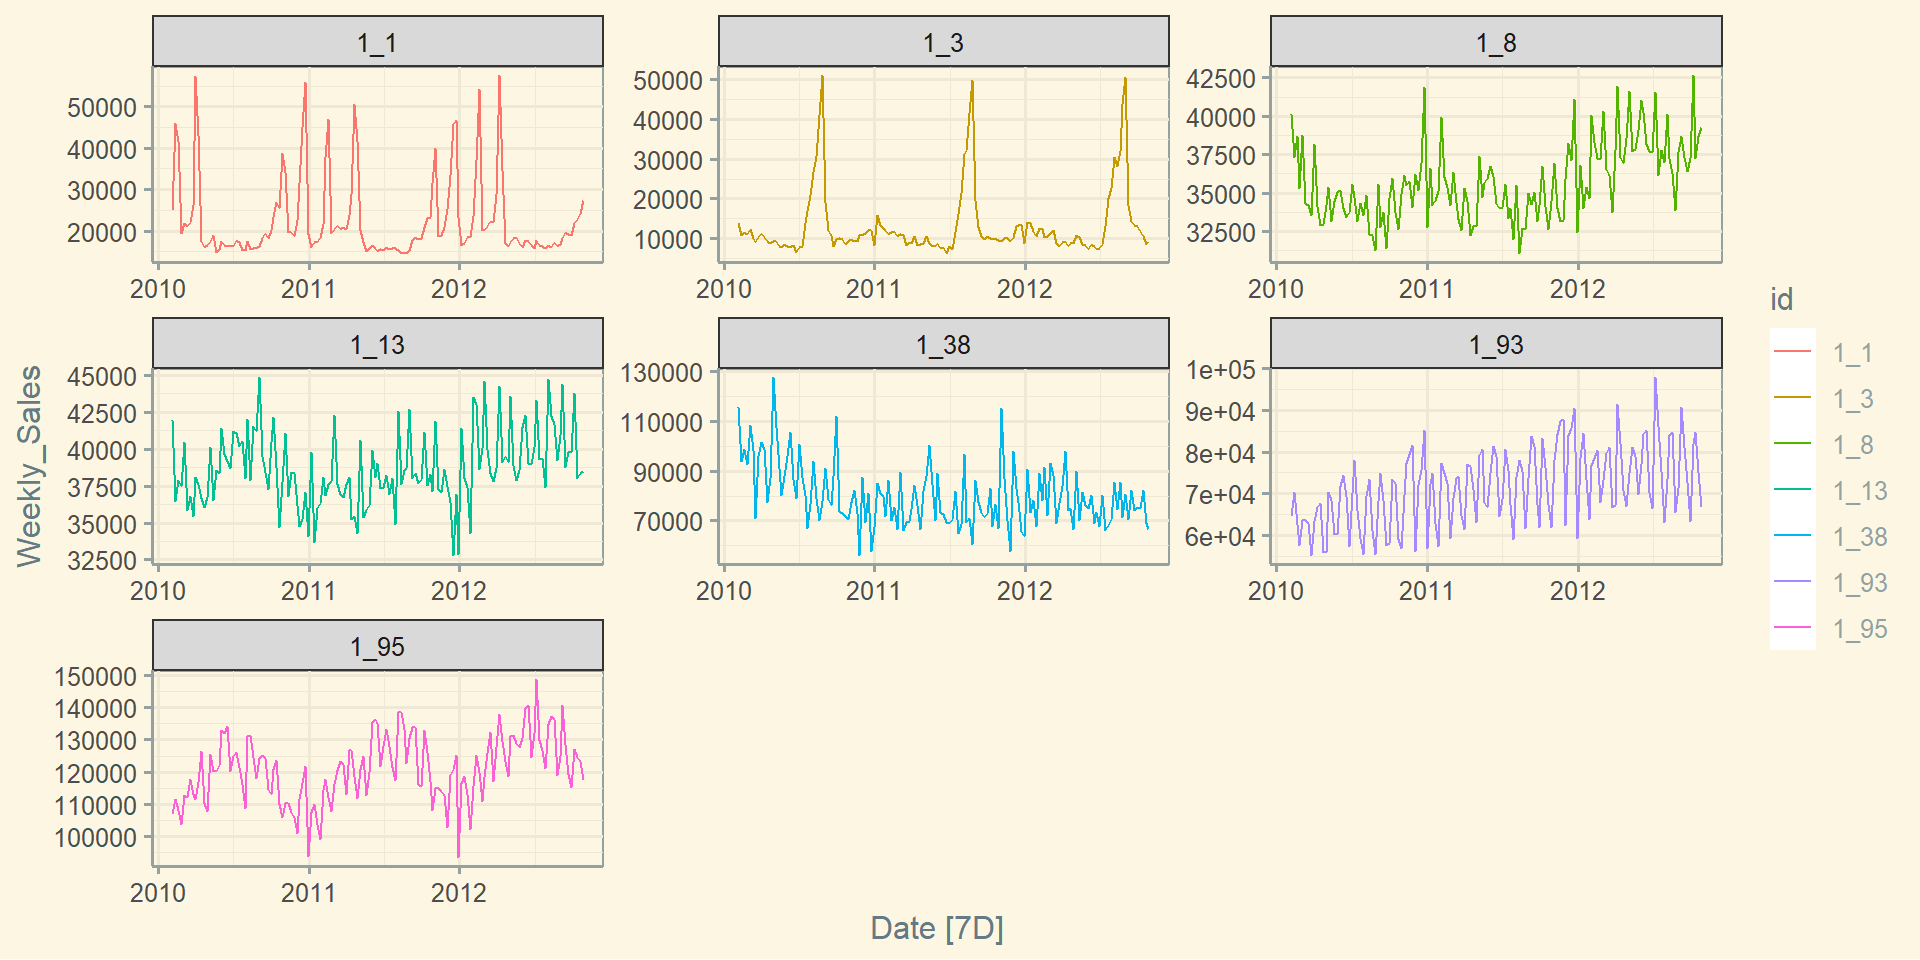Click the 150000 tick label in 1_95 panel
Viewport: 1920px width, 960px height.
click(96, 677)
